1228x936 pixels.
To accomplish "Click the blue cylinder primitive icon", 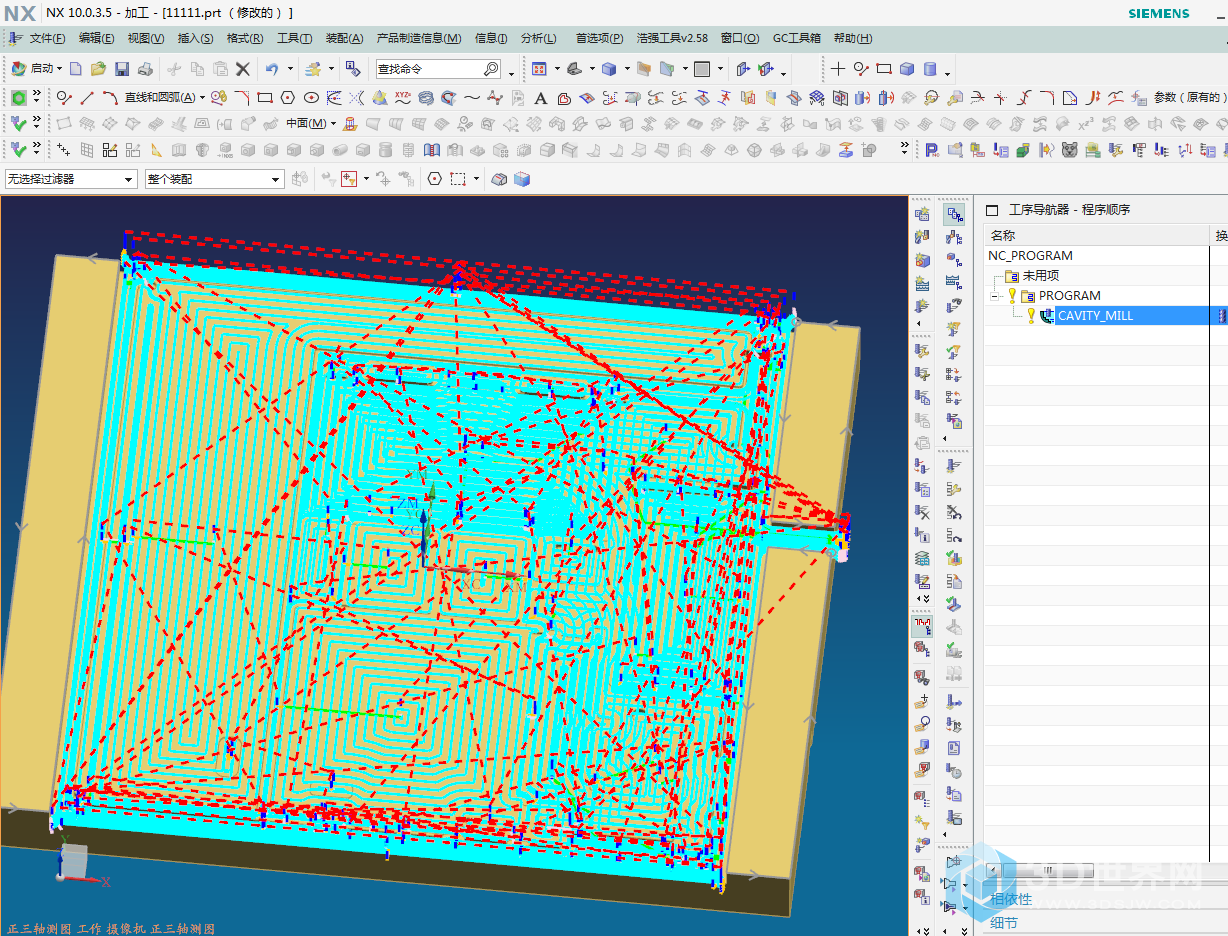I will click(930, 69).
